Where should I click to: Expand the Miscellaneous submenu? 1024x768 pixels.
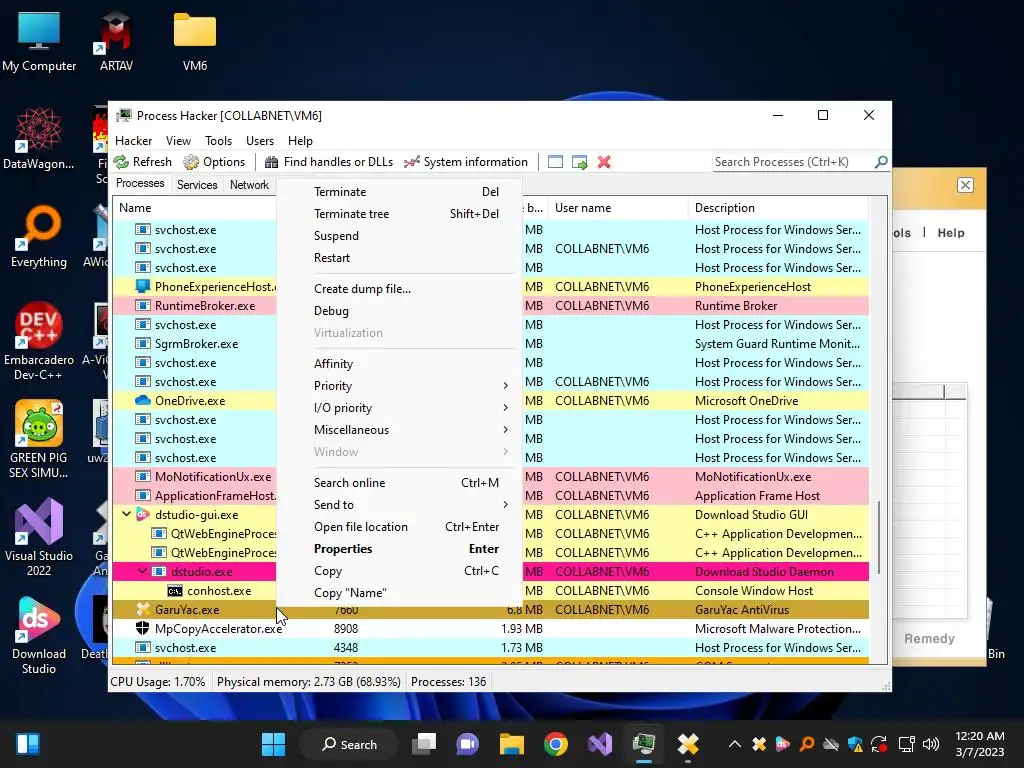click(x=411, y=430)
